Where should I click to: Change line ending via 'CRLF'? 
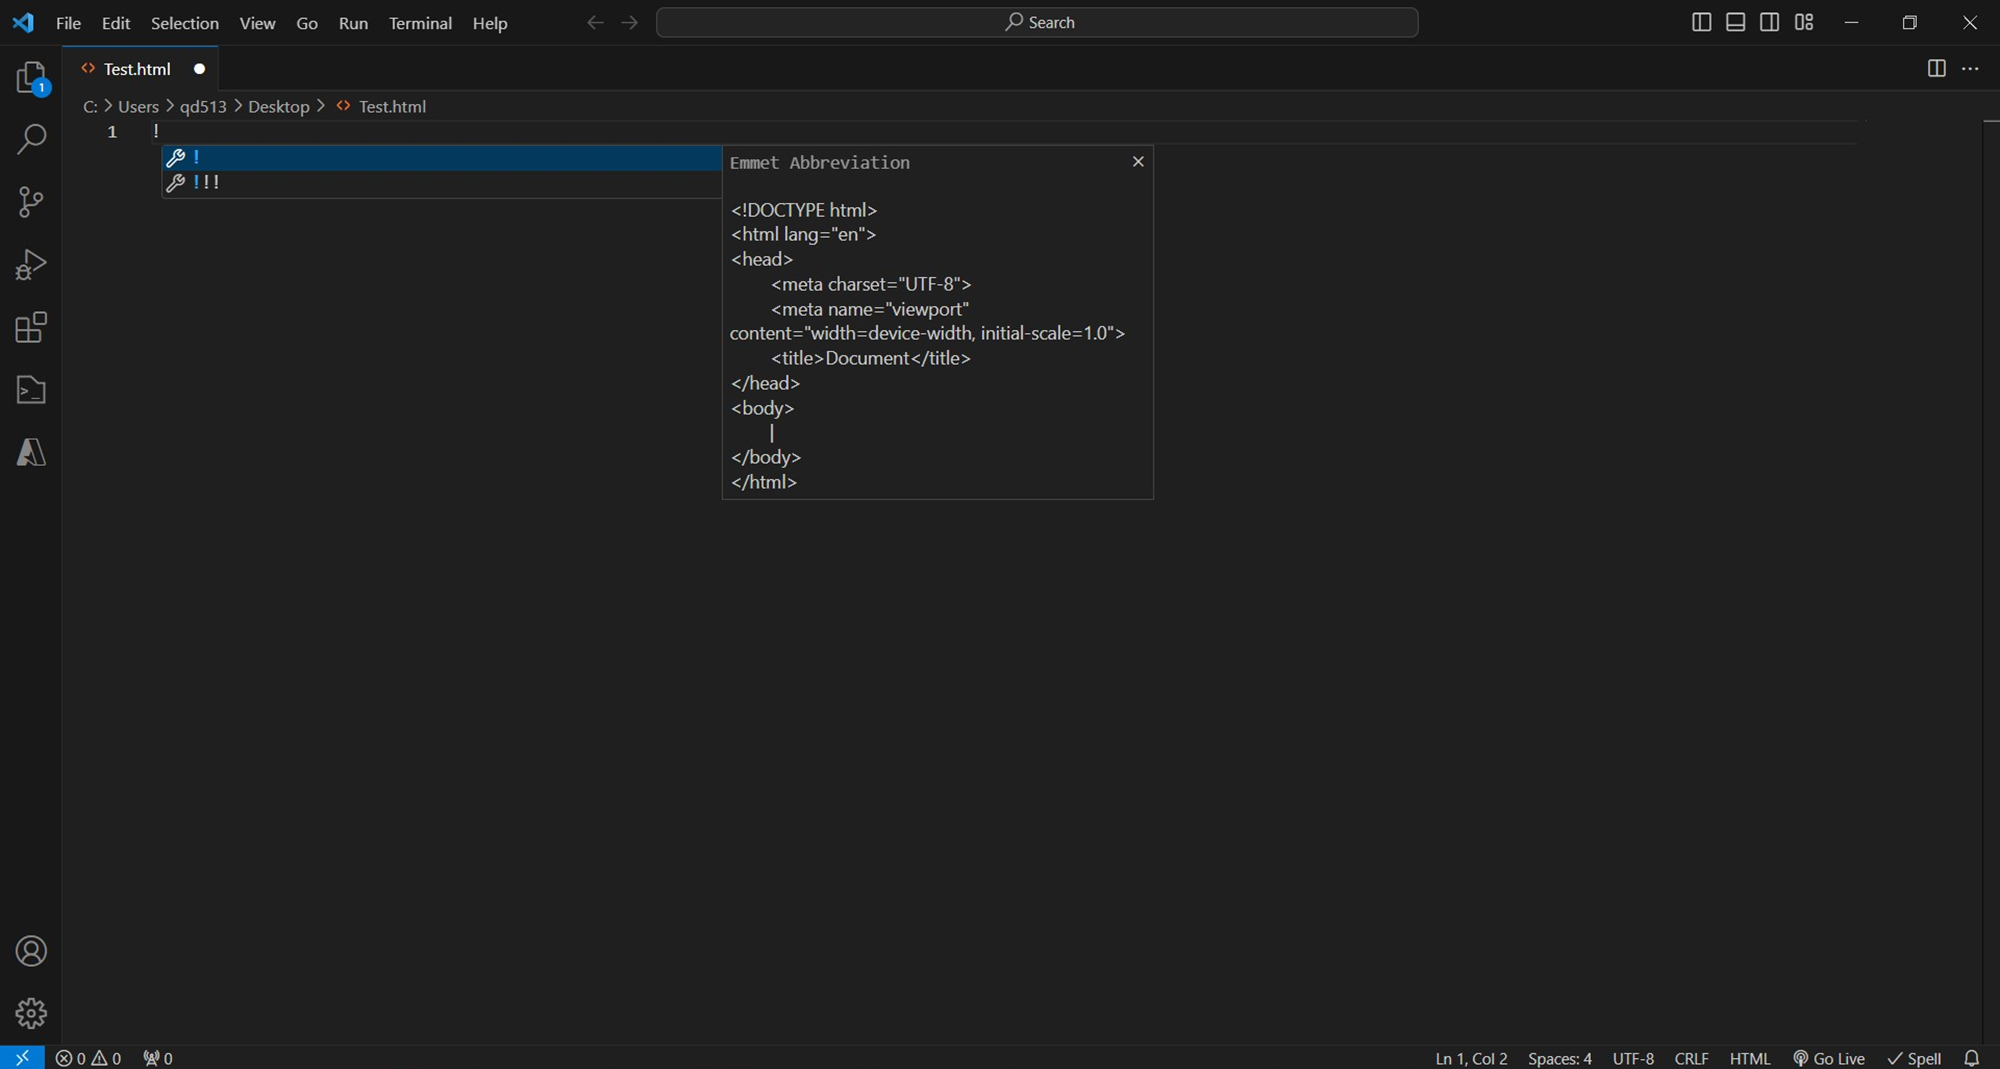coord(1691,1058)
